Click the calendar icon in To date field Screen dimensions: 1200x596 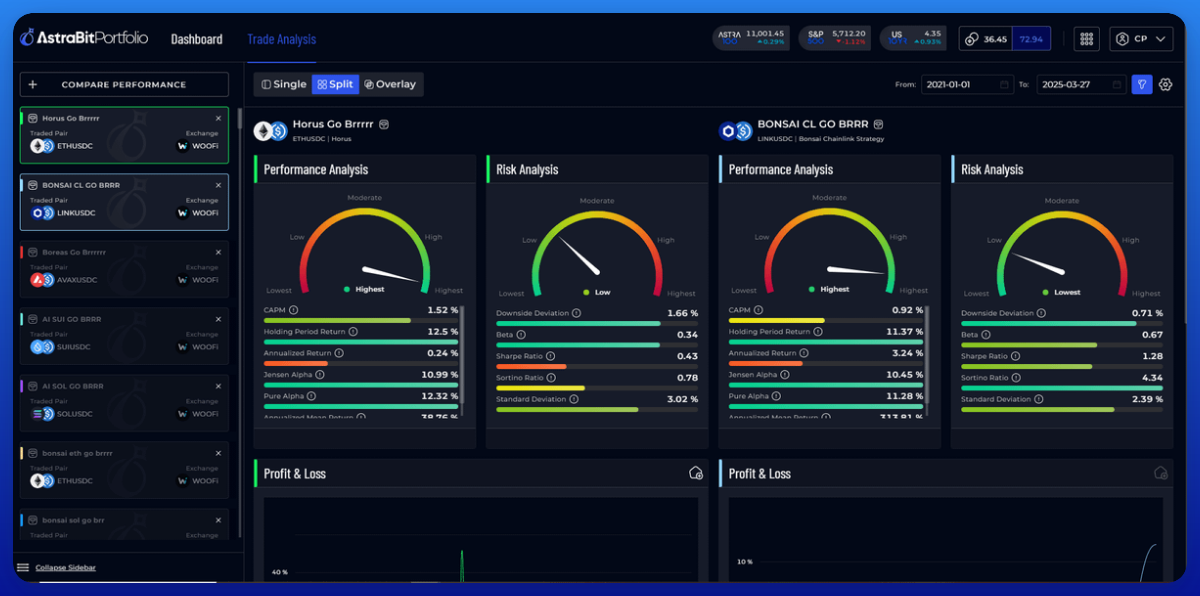[x=1116, y=85]
